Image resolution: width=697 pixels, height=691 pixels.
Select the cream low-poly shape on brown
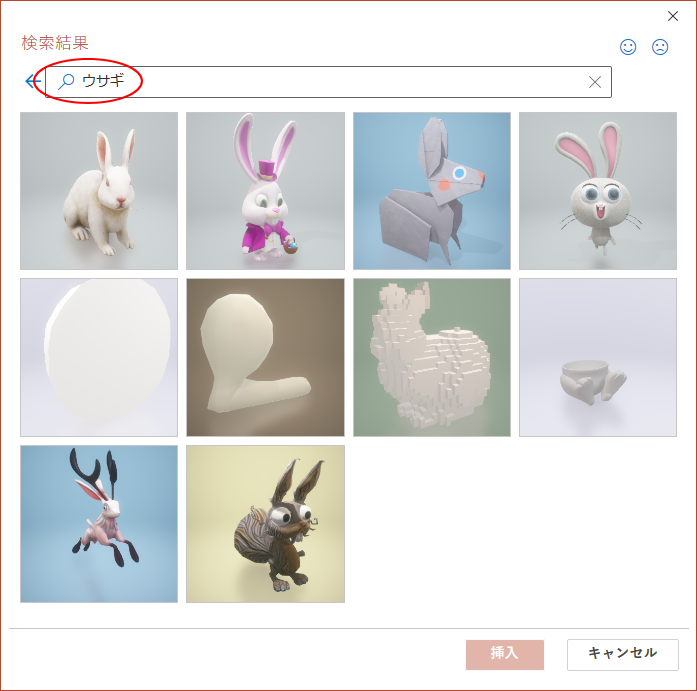[x=265, y=358]
